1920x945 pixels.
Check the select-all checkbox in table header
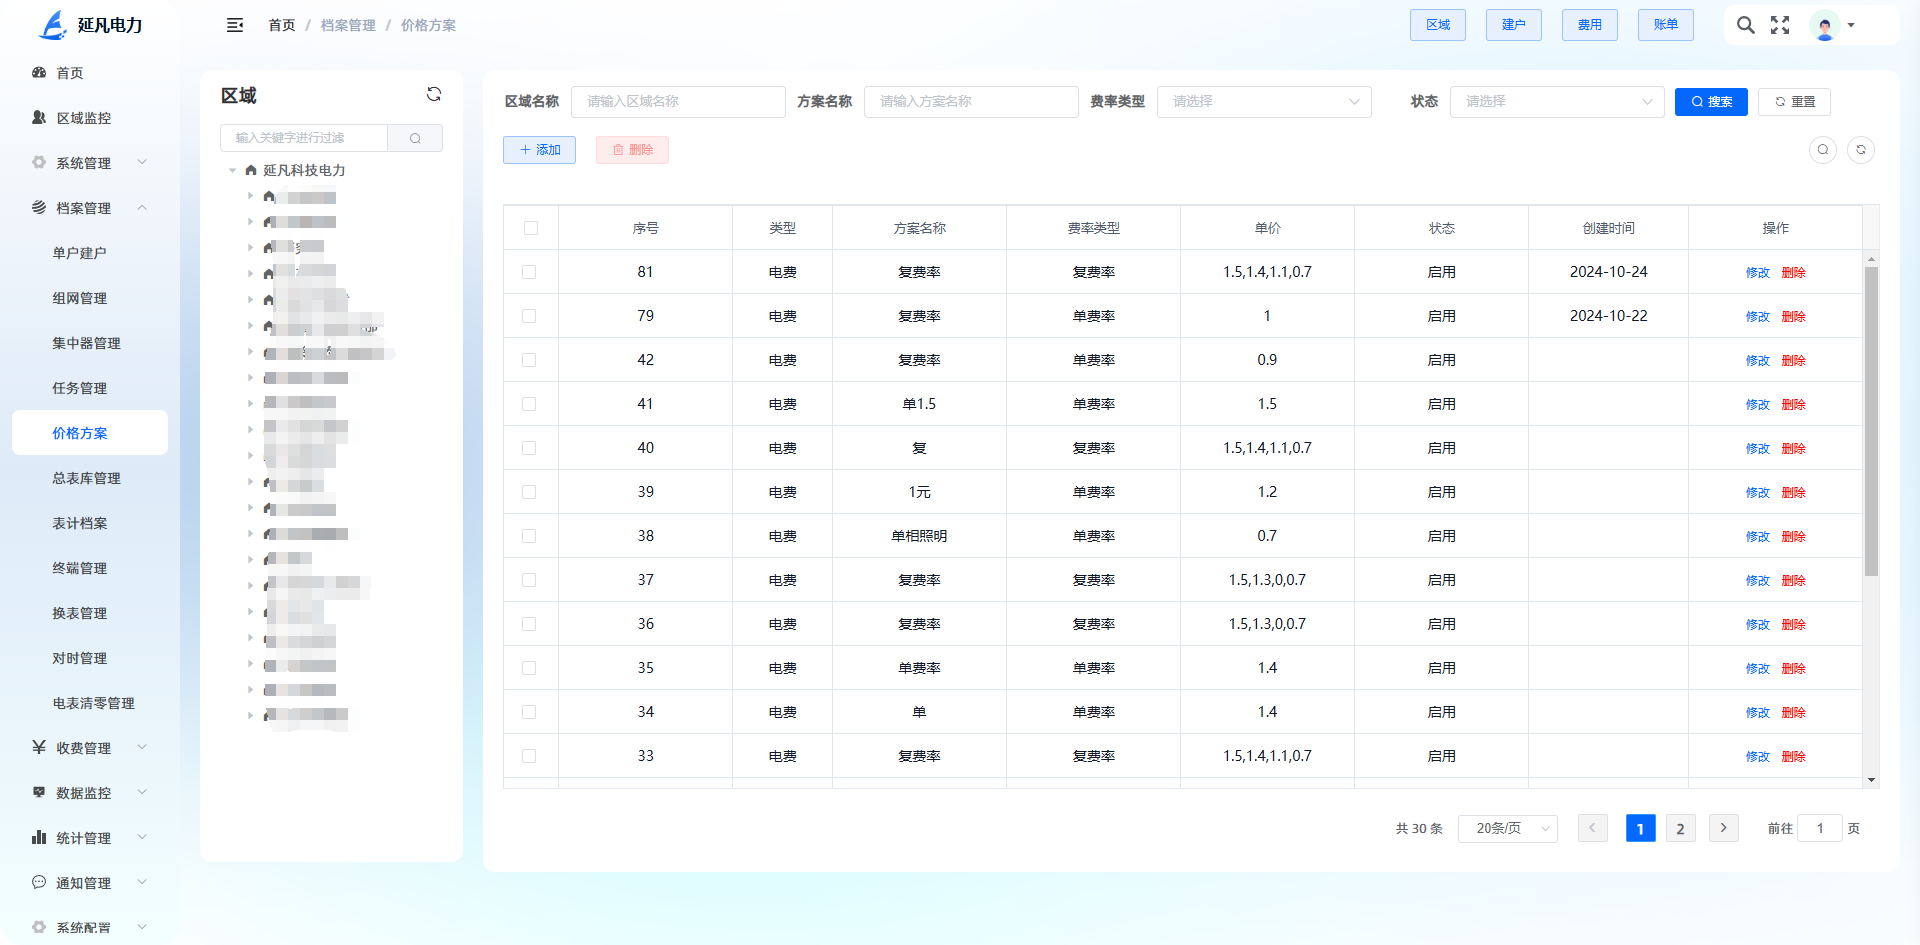531,228
